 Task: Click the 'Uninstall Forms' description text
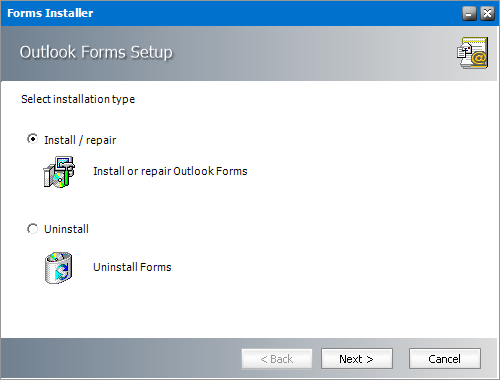(x=132, y=267)
